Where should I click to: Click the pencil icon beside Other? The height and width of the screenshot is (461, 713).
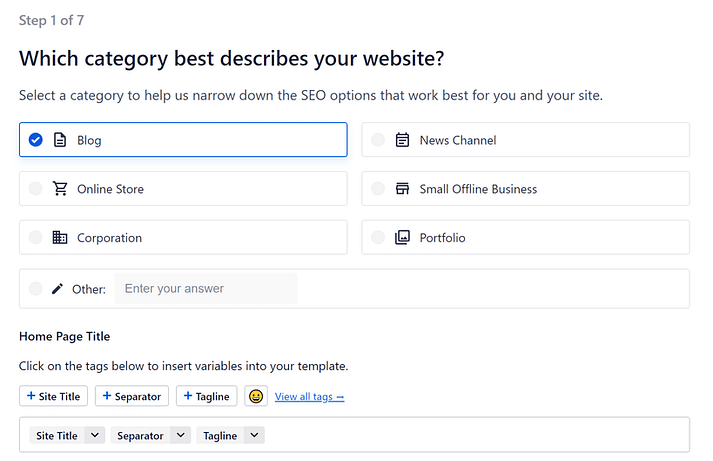57,289
